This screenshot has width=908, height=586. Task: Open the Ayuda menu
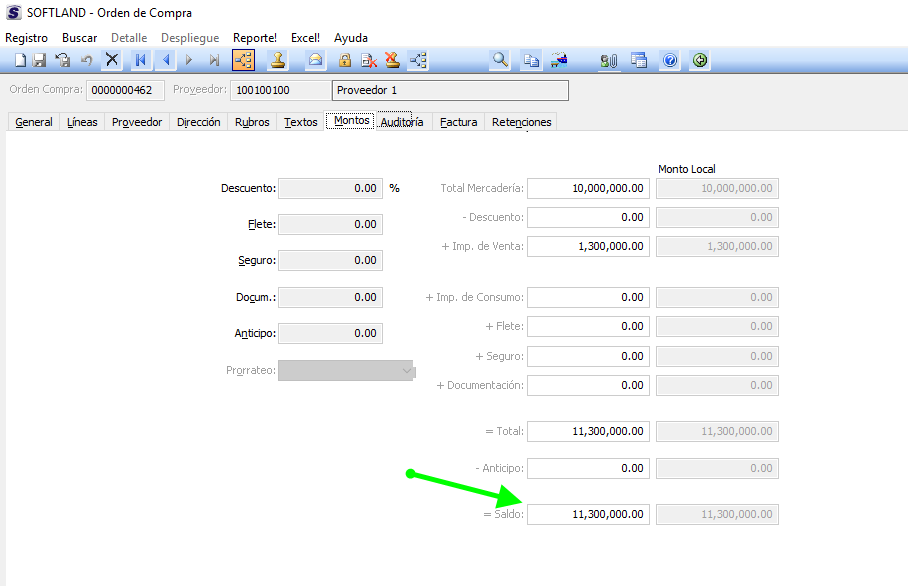tap(351, 38)
